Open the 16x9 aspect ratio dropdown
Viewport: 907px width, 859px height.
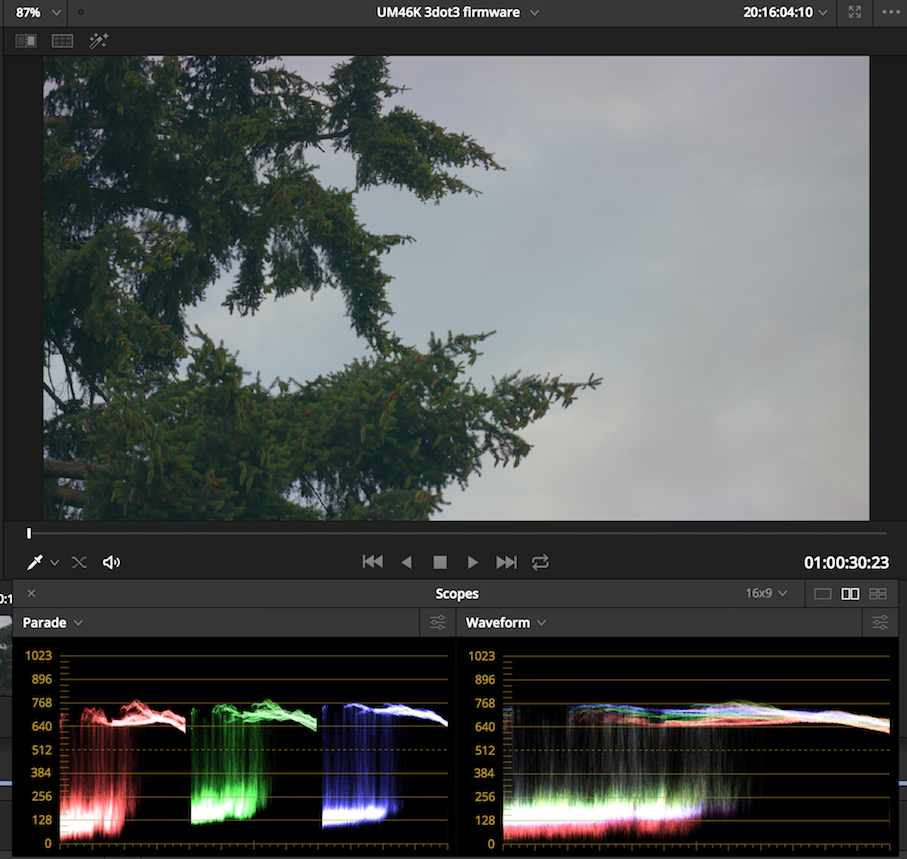tap(766, 593)
